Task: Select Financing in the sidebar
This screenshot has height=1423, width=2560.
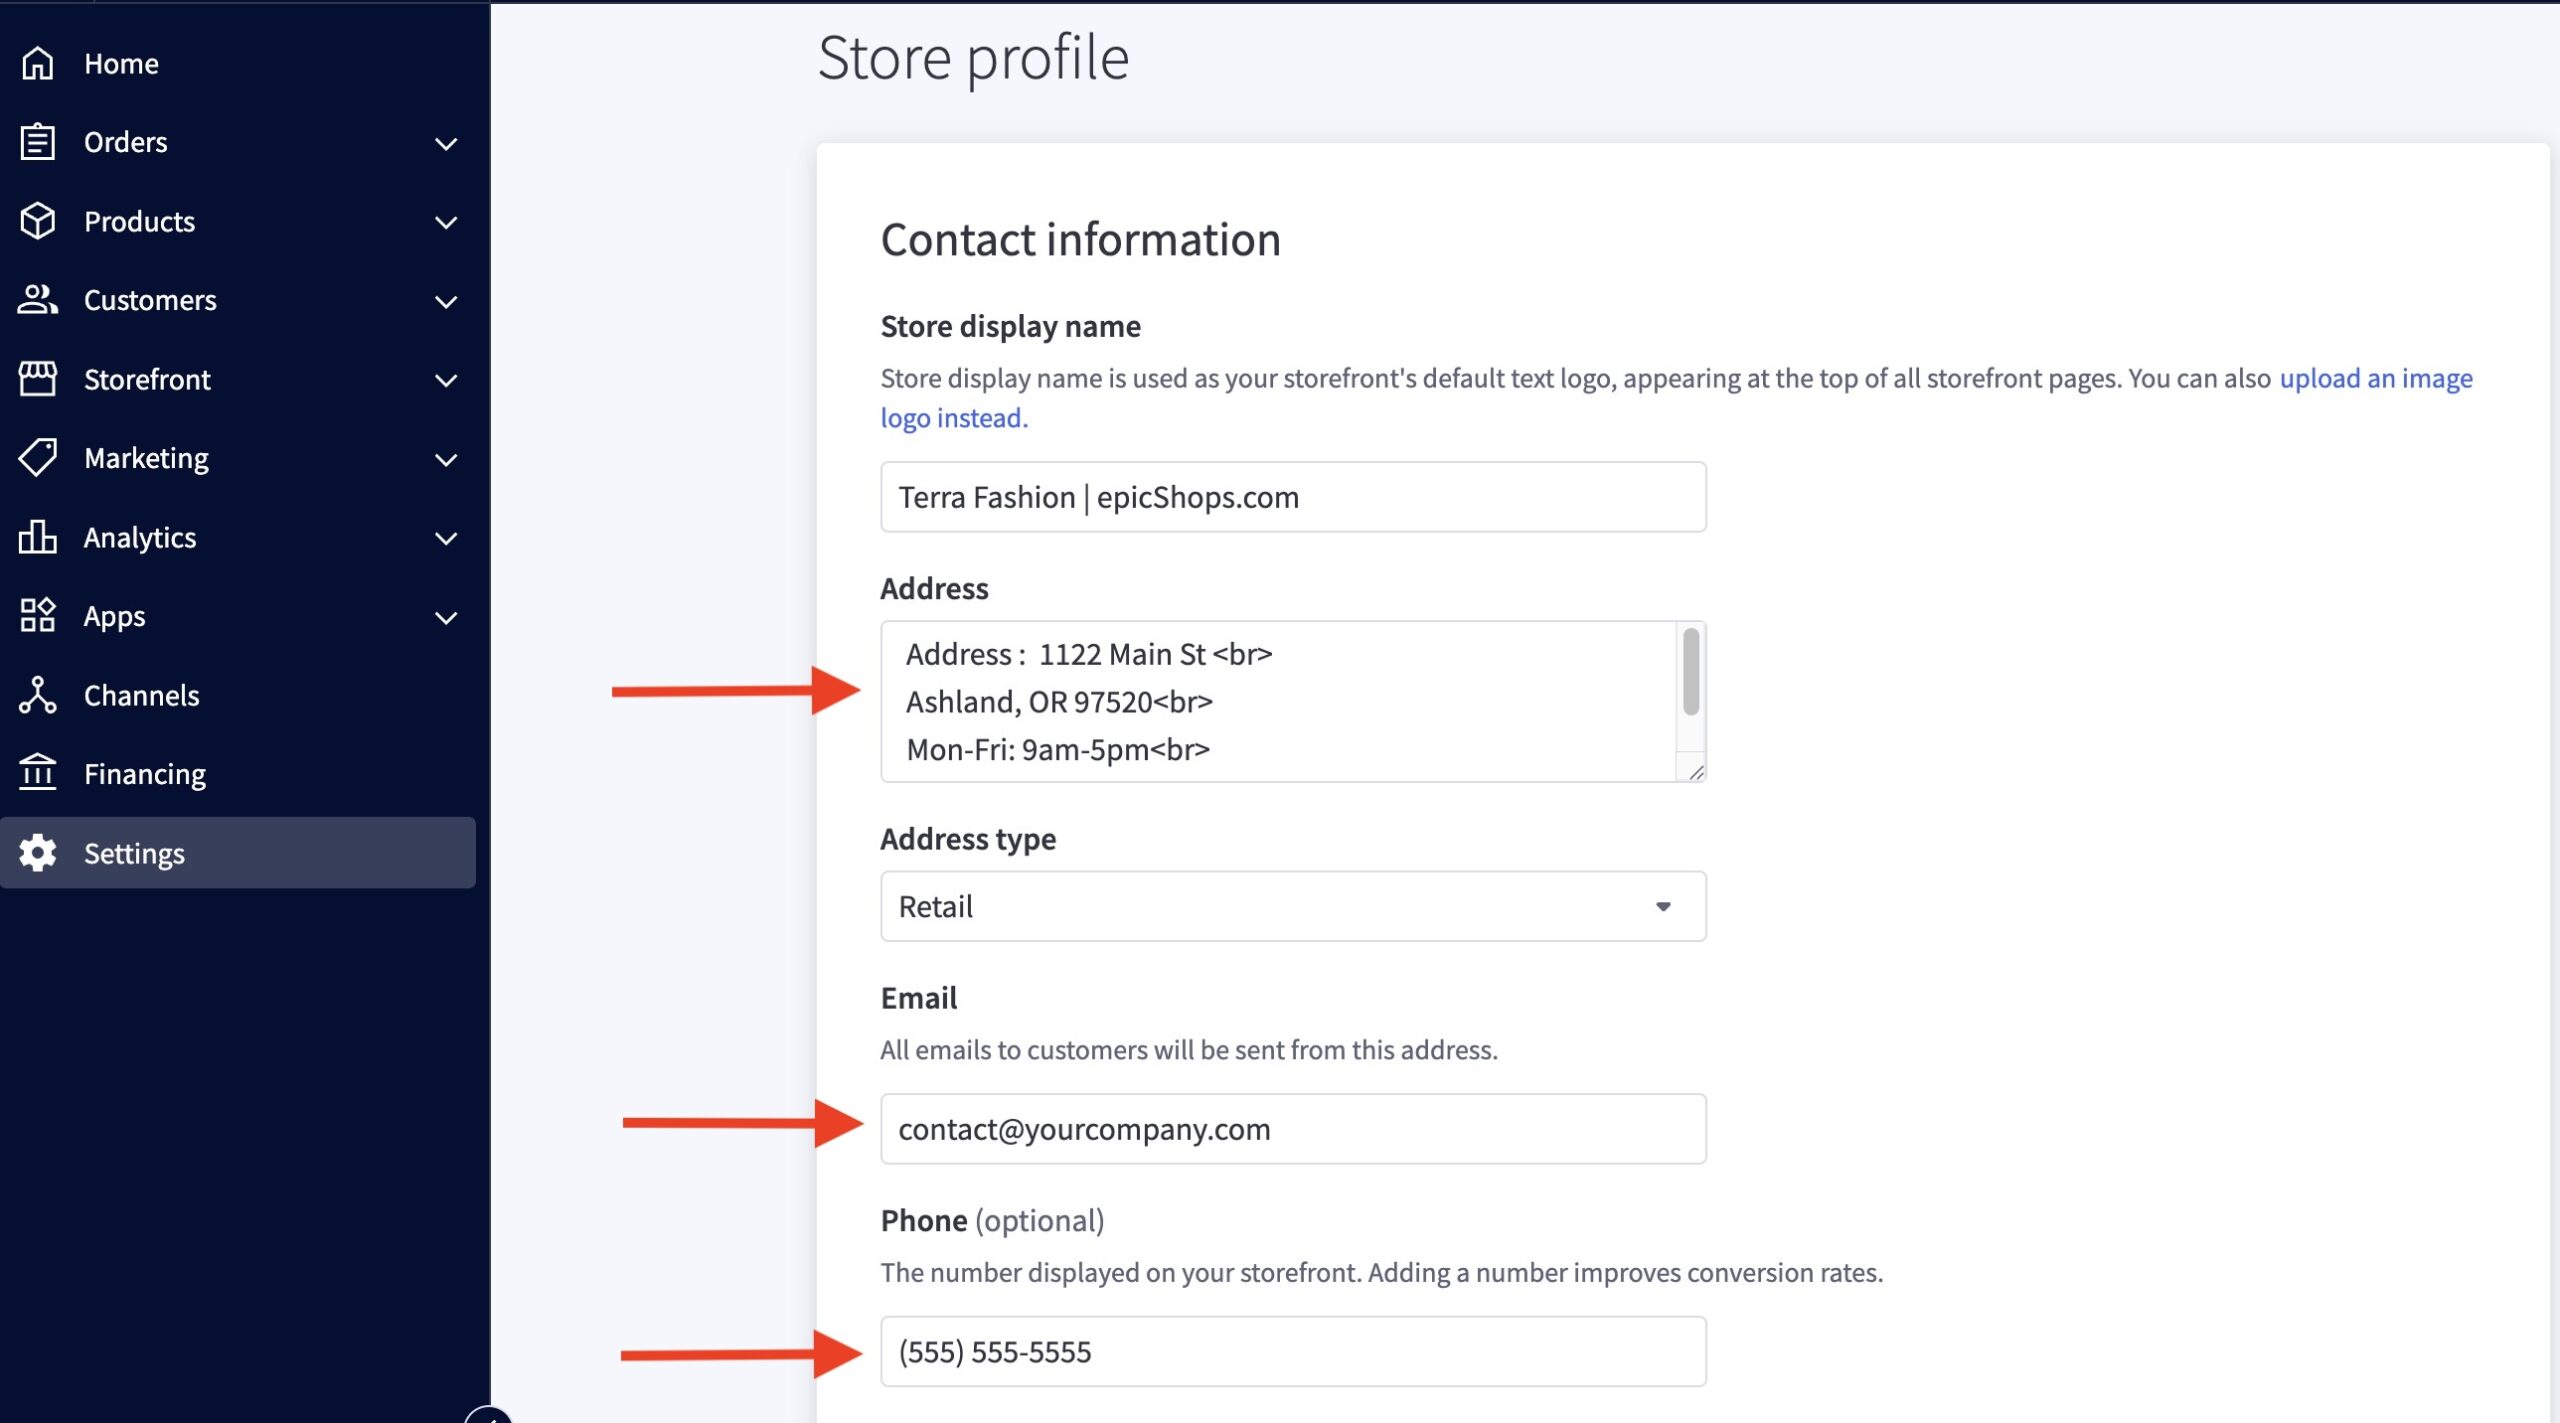Action: click(x=145, y=774)
